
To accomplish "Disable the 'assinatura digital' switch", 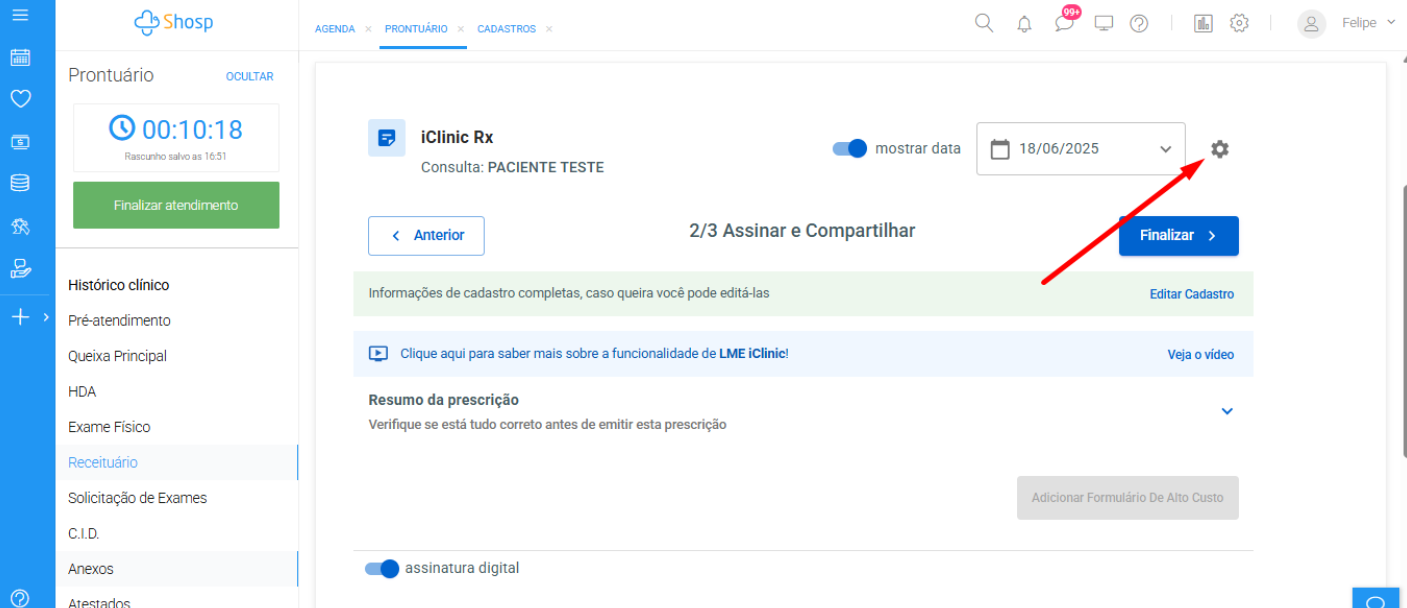I will coord(382,568).
